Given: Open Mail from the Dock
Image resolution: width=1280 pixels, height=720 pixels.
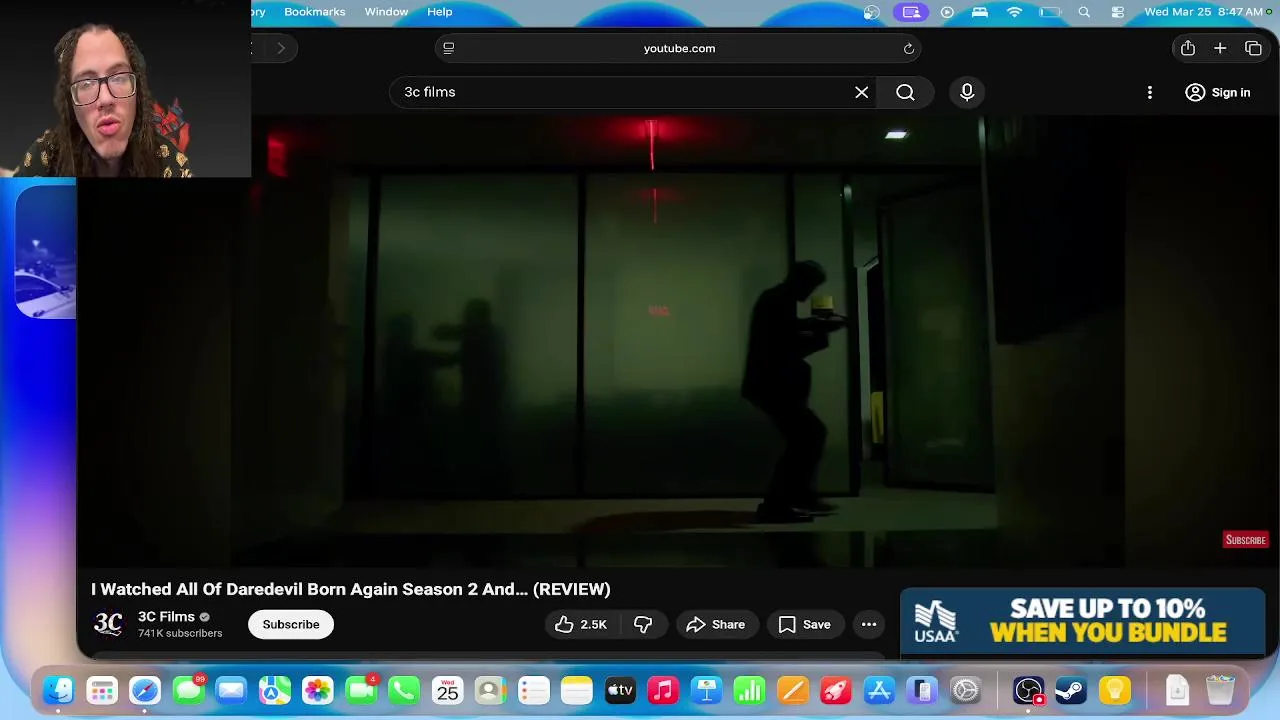Looking at the screenshot, I should tap(231, 690).
